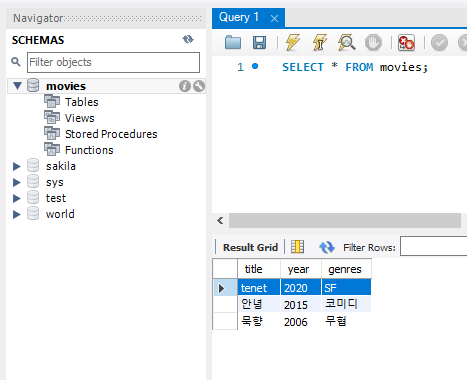Viewport: 467px width, 380px height.
Task: Select Tables under movies schema
Action: click(82, 102)
